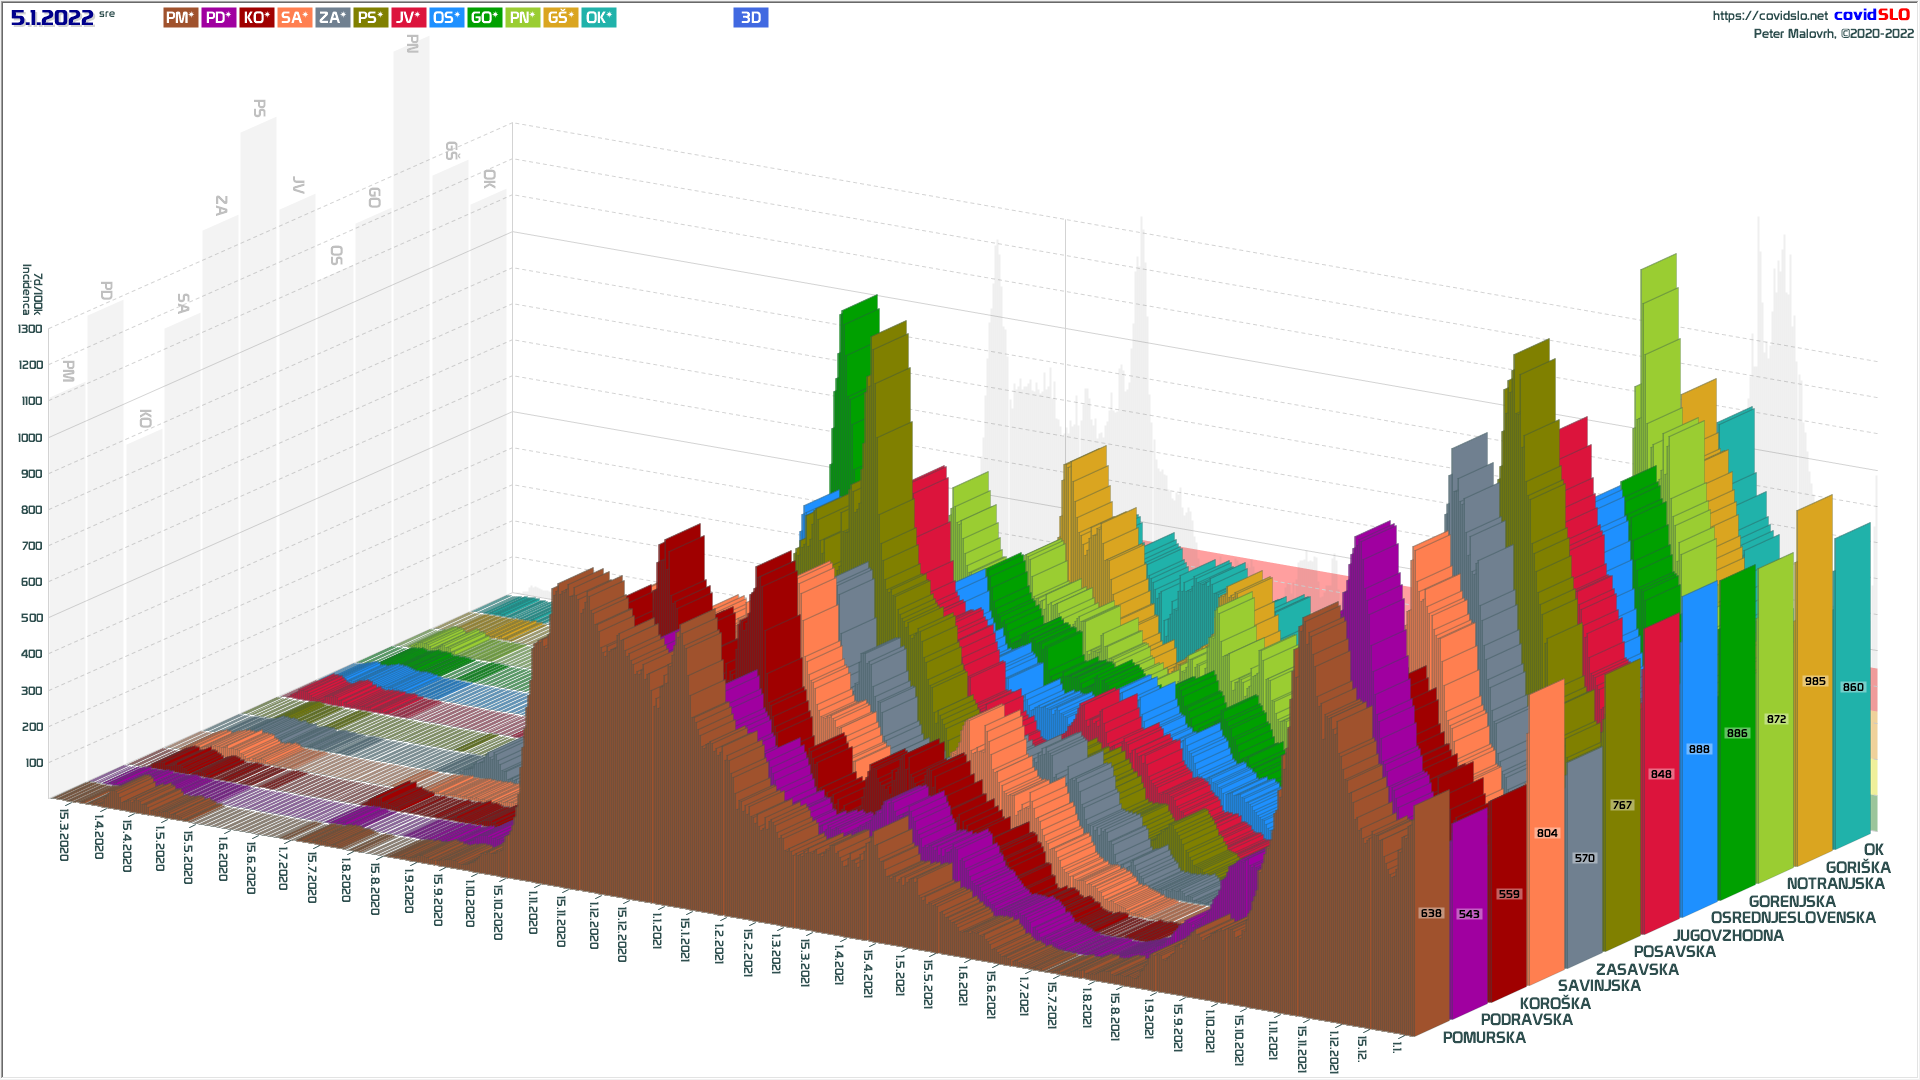
Task: Click the orange SA* region button
Action: pos(295,18)
